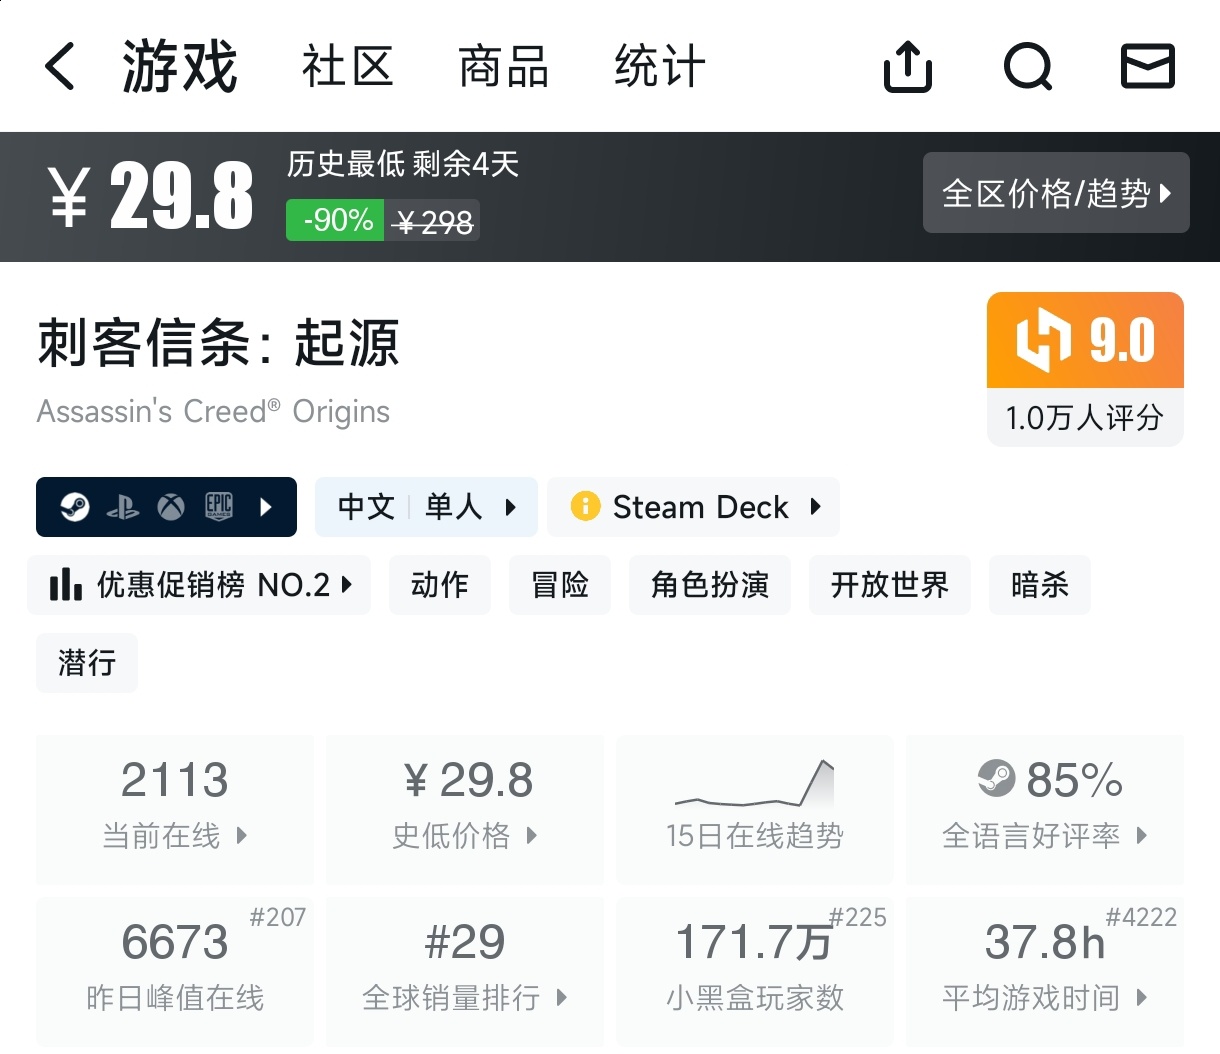This screenshot has height=1054, width=1220.
Task: Select the 角色扮演 genre tag
Action: pos(709,585)
